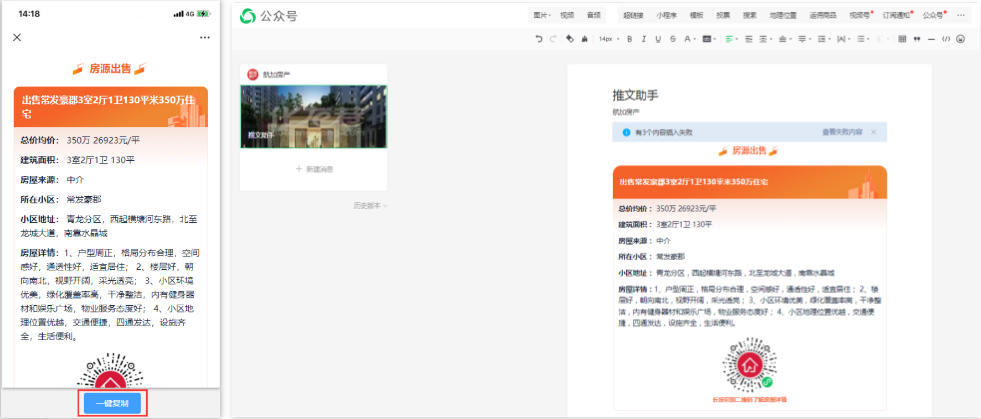Click 新建消息 to add new message

pos(314,169)
